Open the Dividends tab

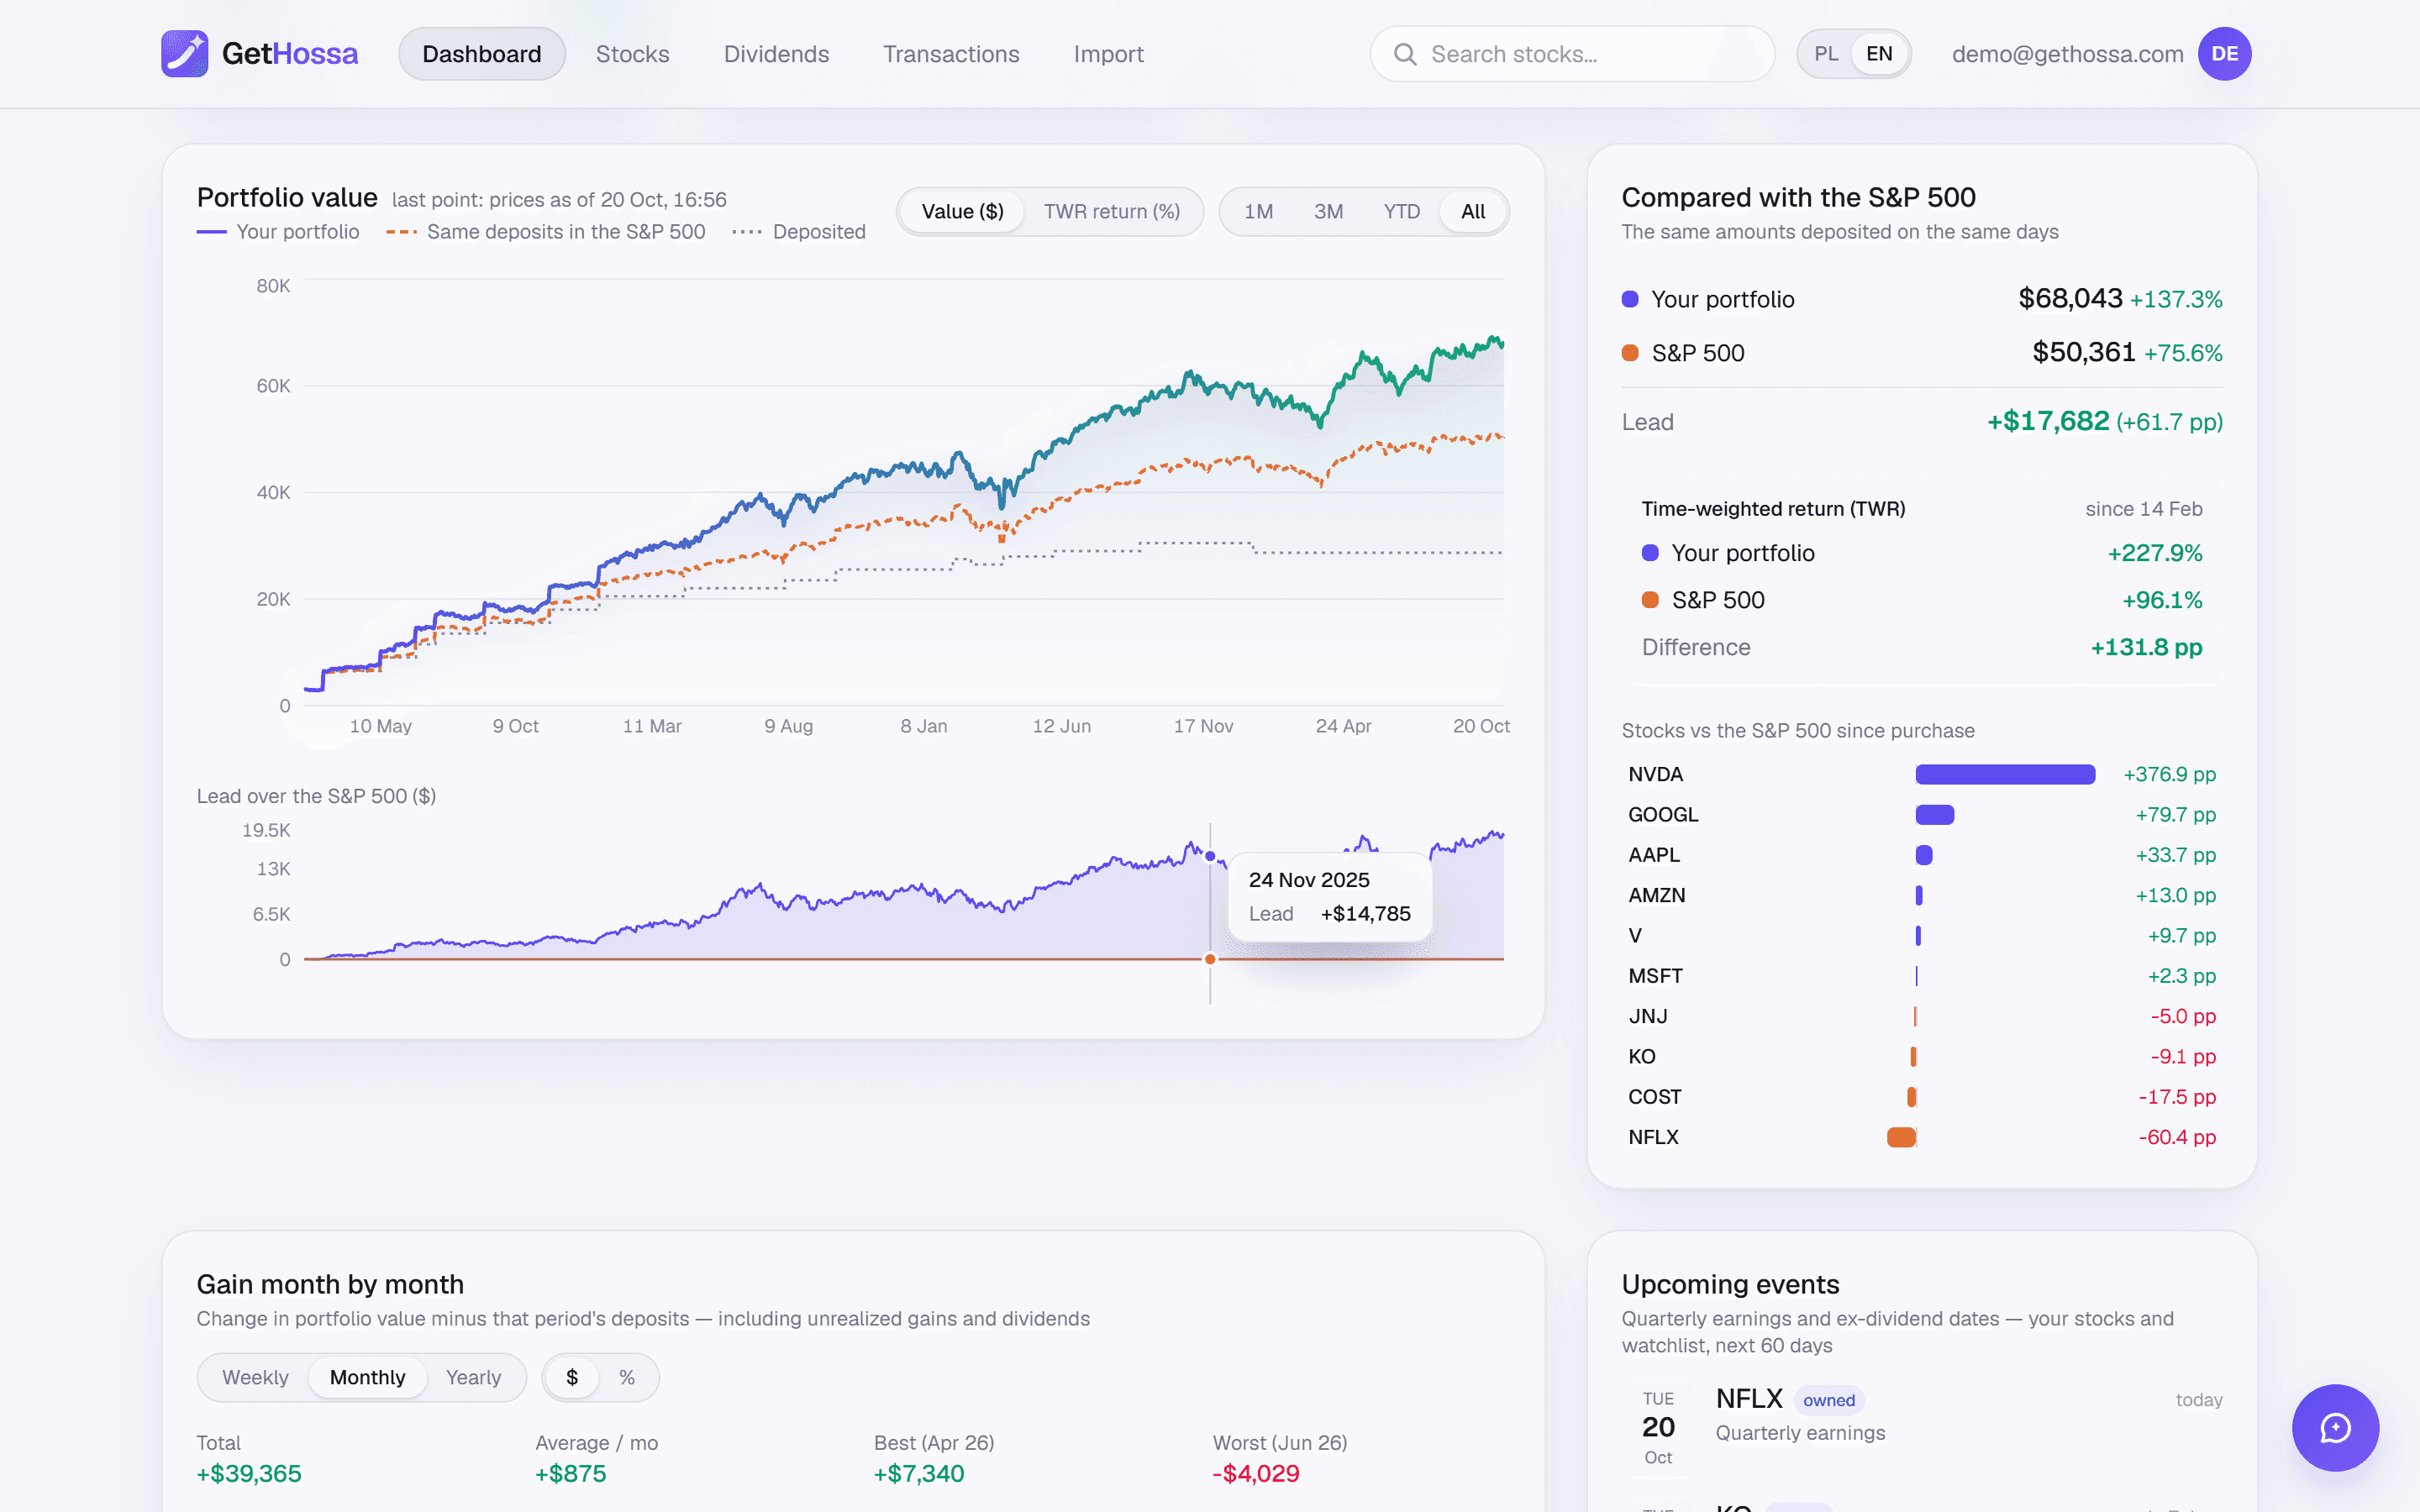776,54
